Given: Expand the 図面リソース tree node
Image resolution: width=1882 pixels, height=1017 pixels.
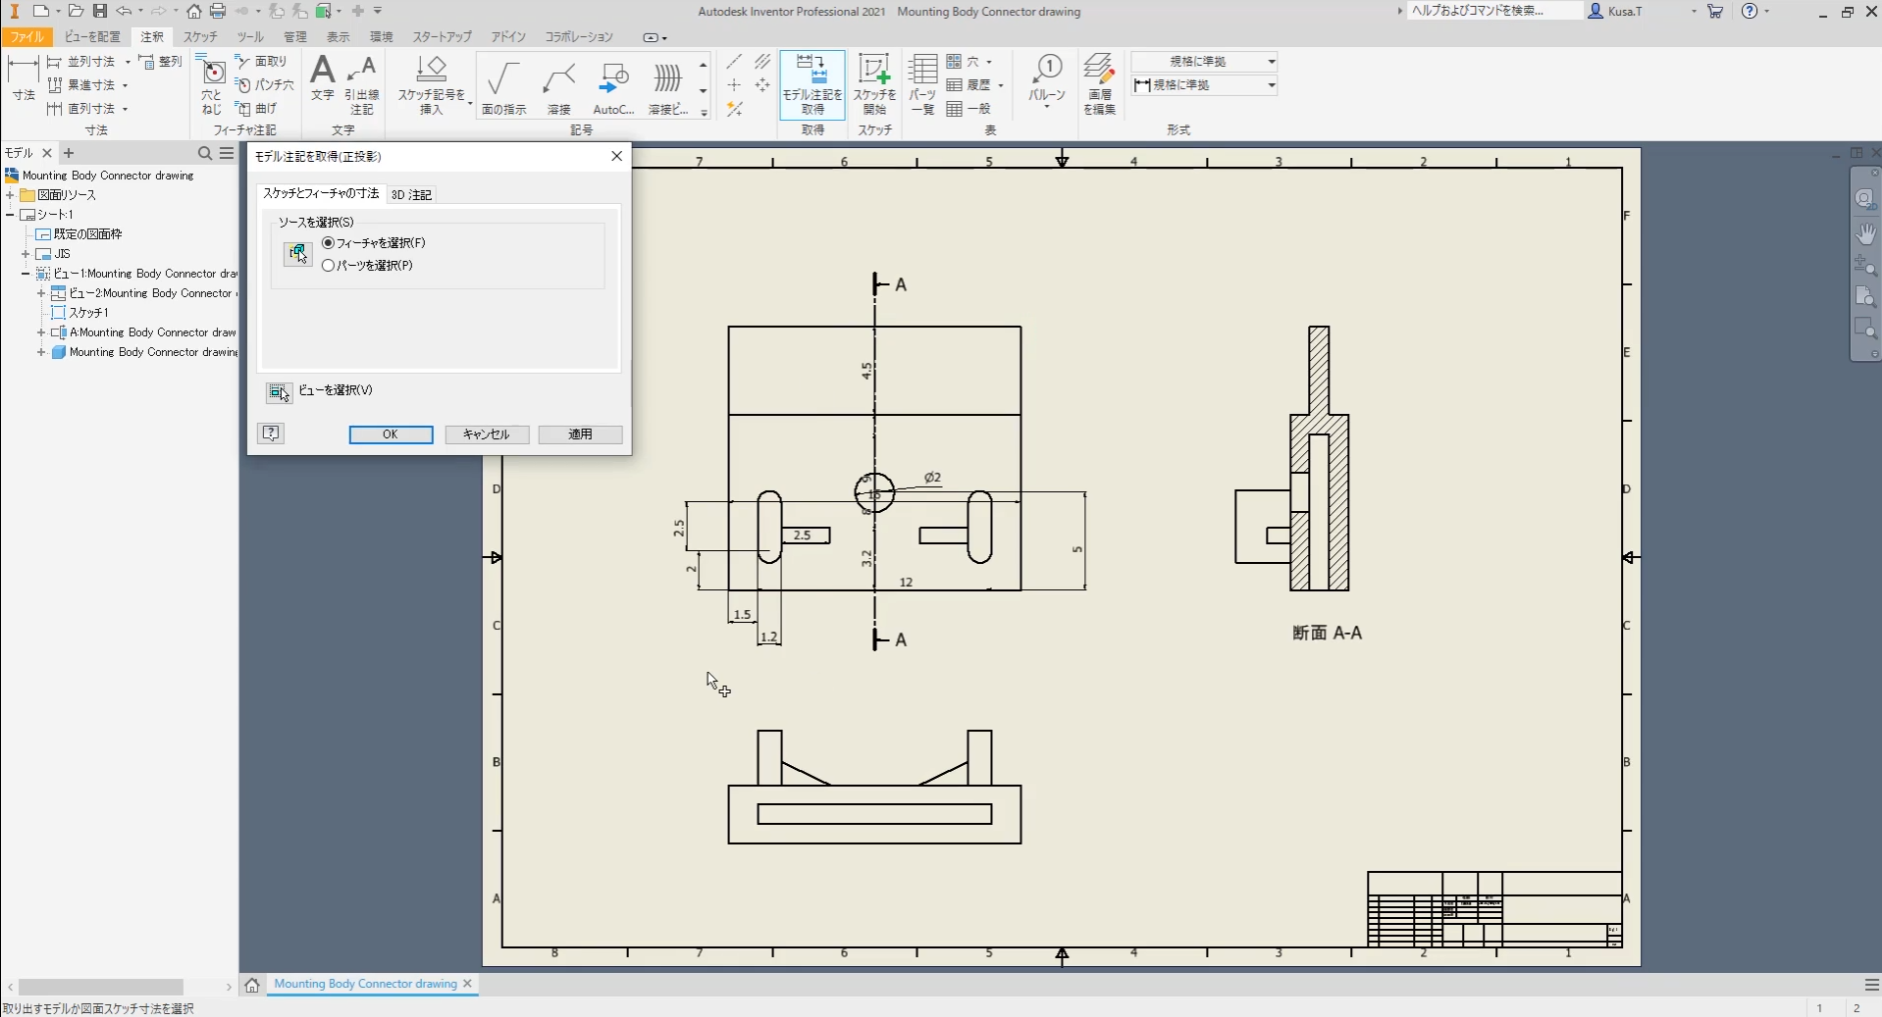Looking at the screenshot, I should 10,195.
